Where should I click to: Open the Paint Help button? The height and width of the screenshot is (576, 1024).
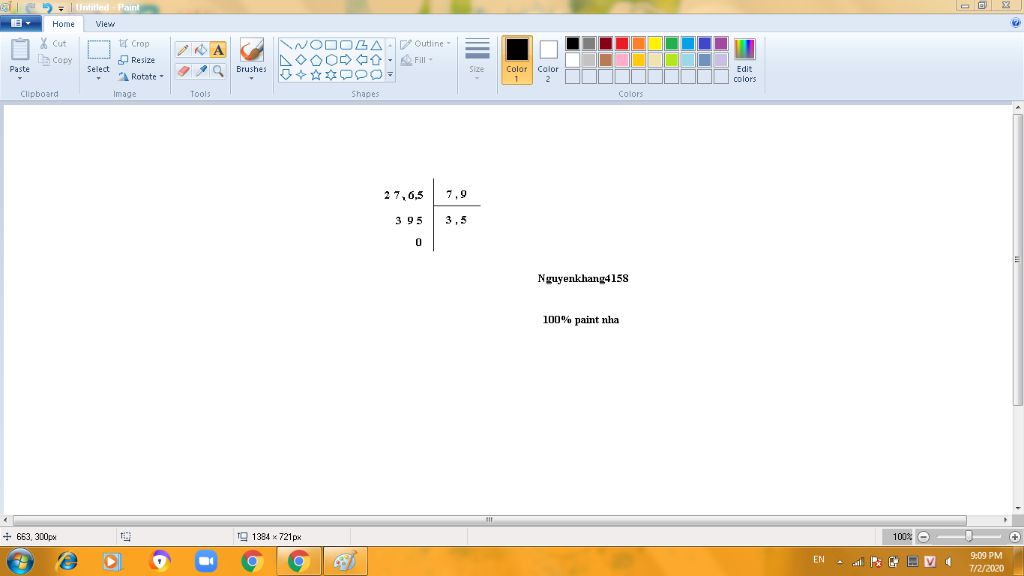click(x=1016, y=23)
